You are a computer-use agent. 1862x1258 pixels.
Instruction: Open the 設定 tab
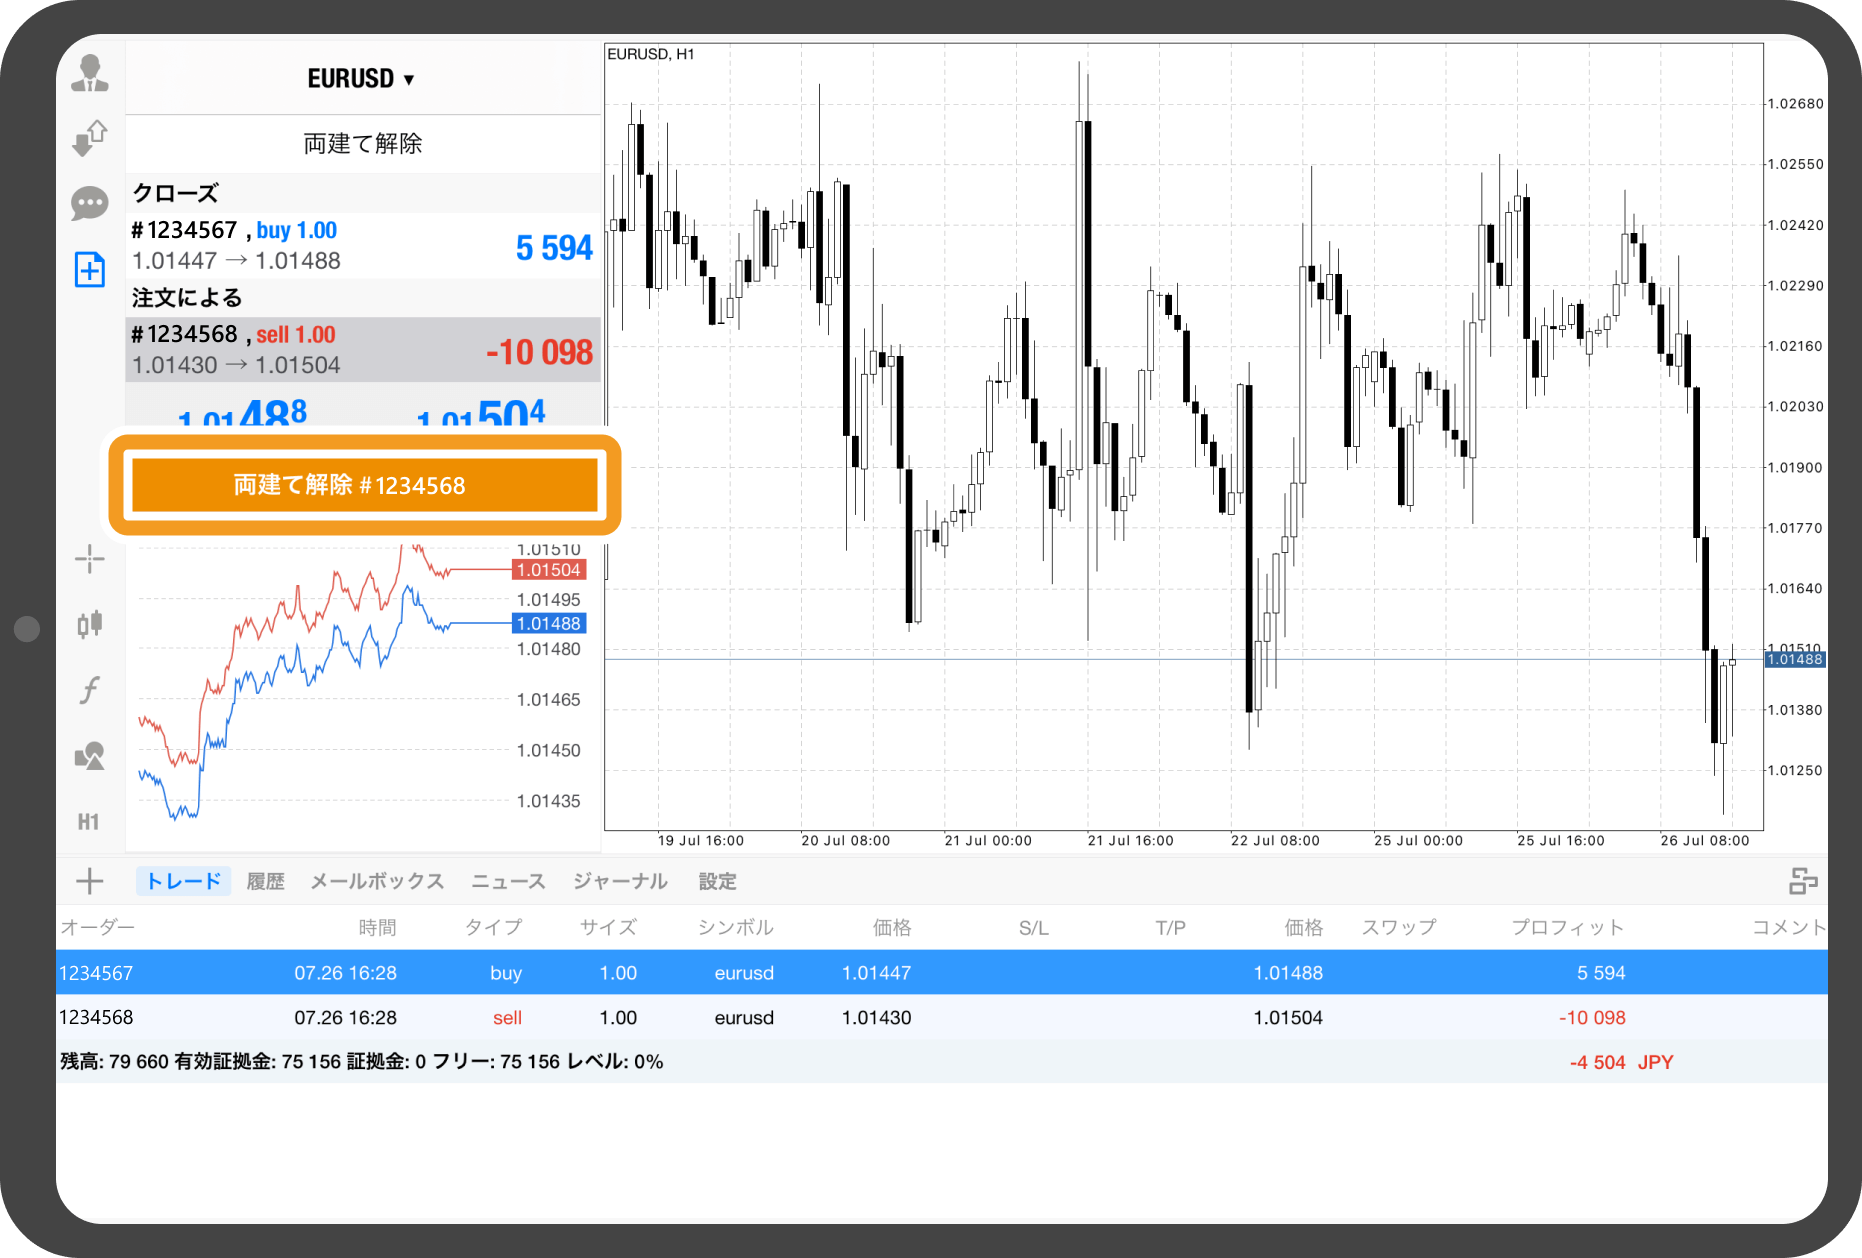point(717,881)
